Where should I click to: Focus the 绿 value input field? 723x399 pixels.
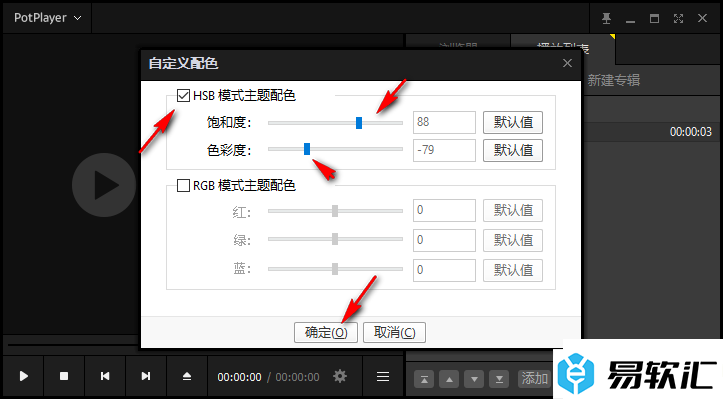(x=444, y=240)
